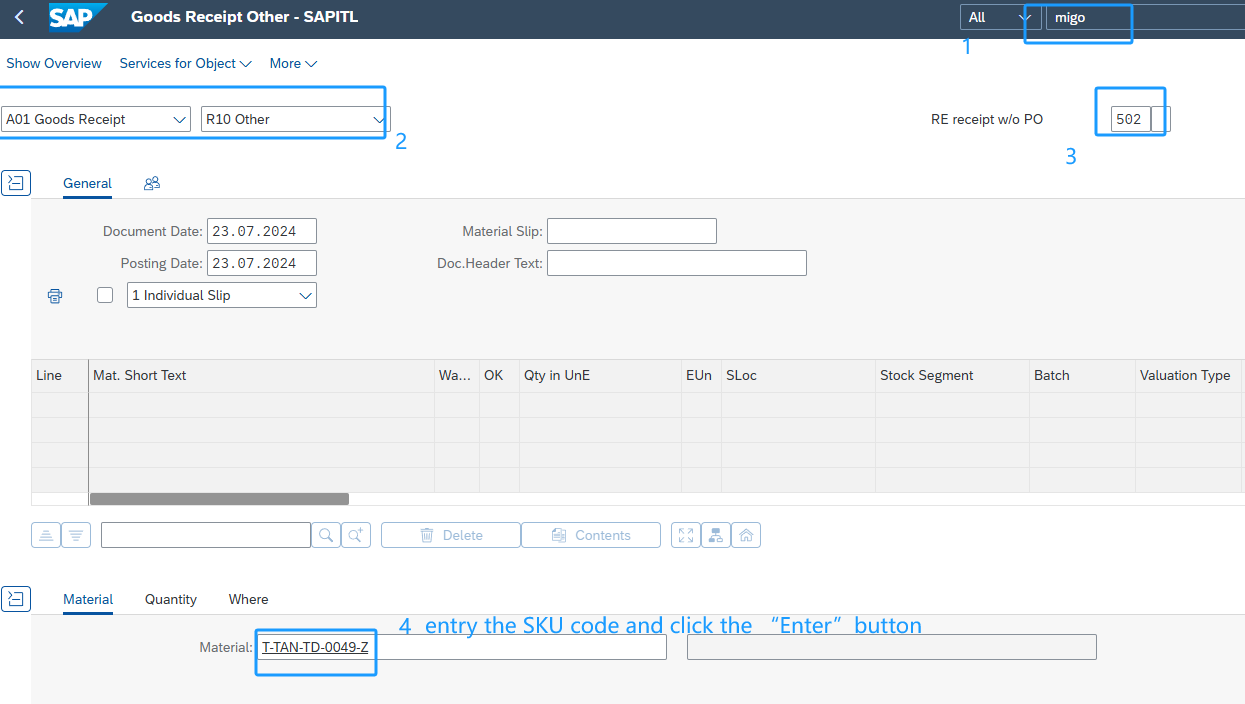Image resolution: width=1245 pixels, height=704 pixels.
Task: Expand the 1 Individual Slip dropdown
Action: [x=222, y=295]
